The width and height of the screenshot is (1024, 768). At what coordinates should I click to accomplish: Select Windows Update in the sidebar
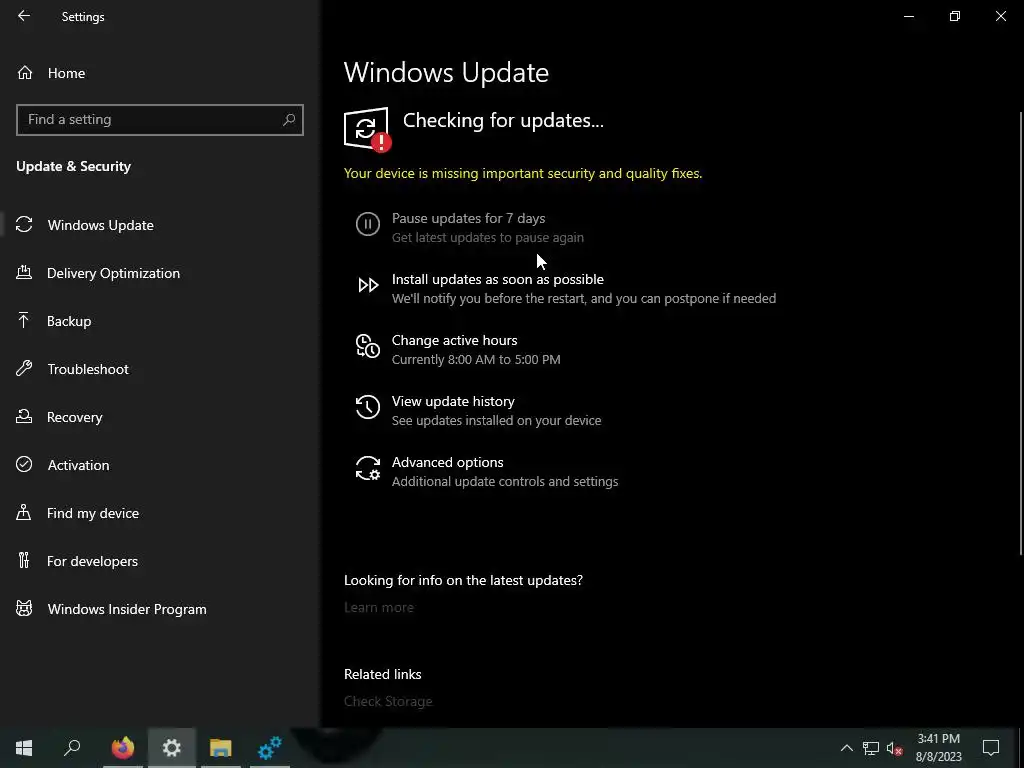[x=159, y=225]
